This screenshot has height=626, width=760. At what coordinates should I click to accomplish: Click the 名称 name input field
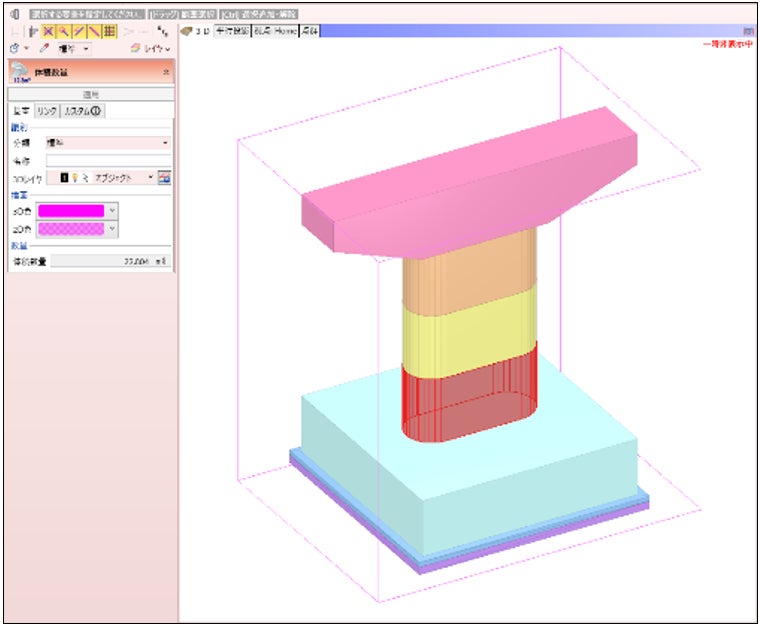pos(108,159)
